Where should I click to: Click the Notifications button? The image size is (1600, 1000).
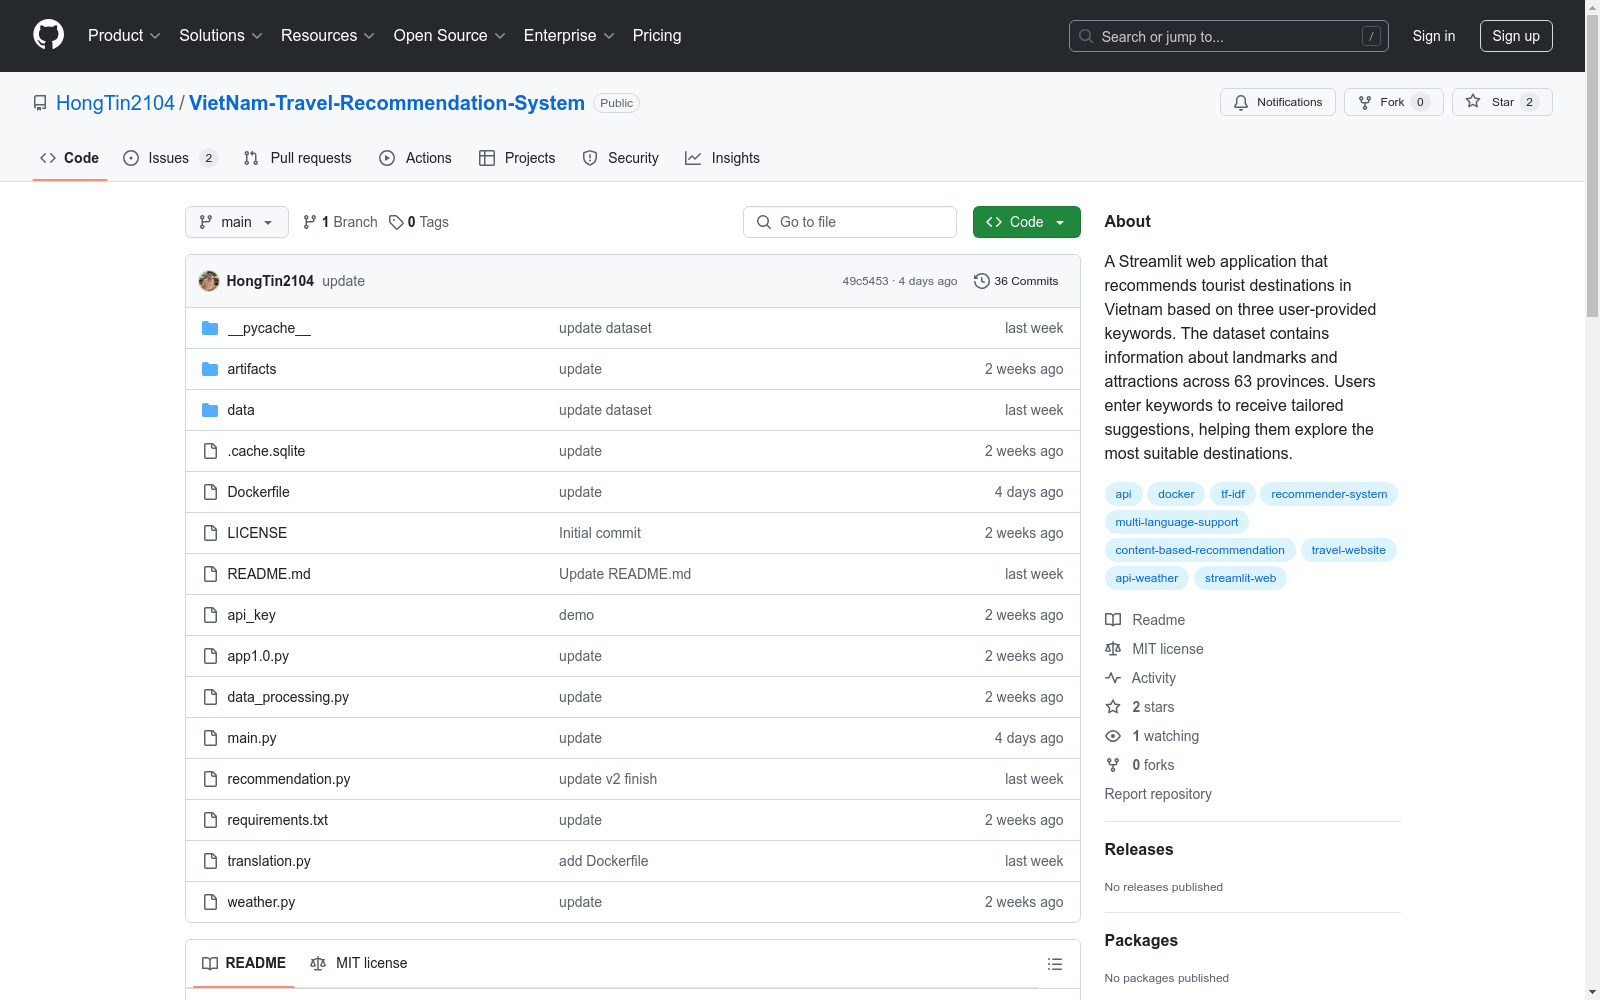tap(1278, 102)
